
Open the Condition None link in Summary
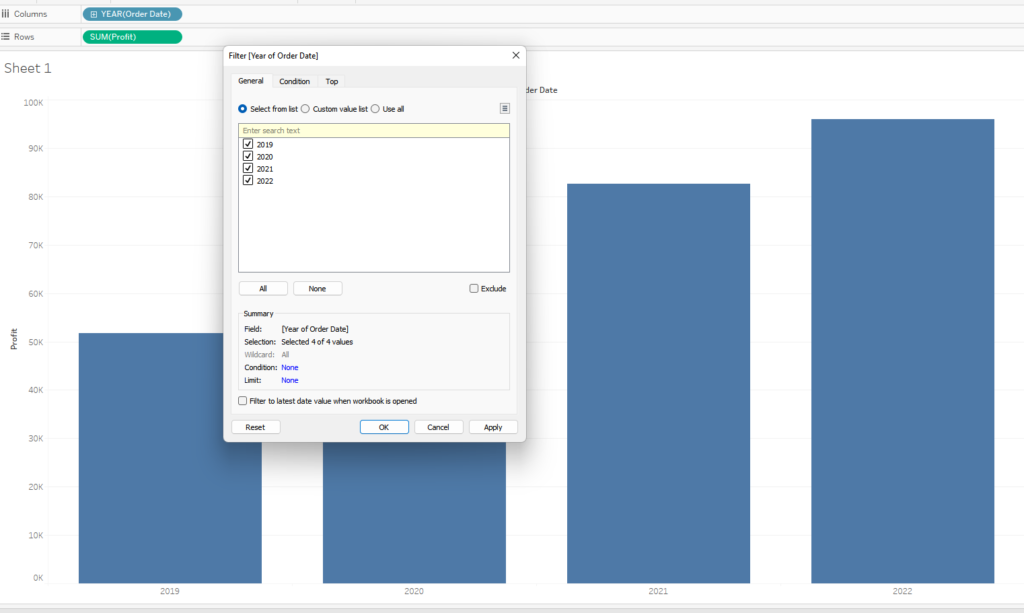point(290,368)
